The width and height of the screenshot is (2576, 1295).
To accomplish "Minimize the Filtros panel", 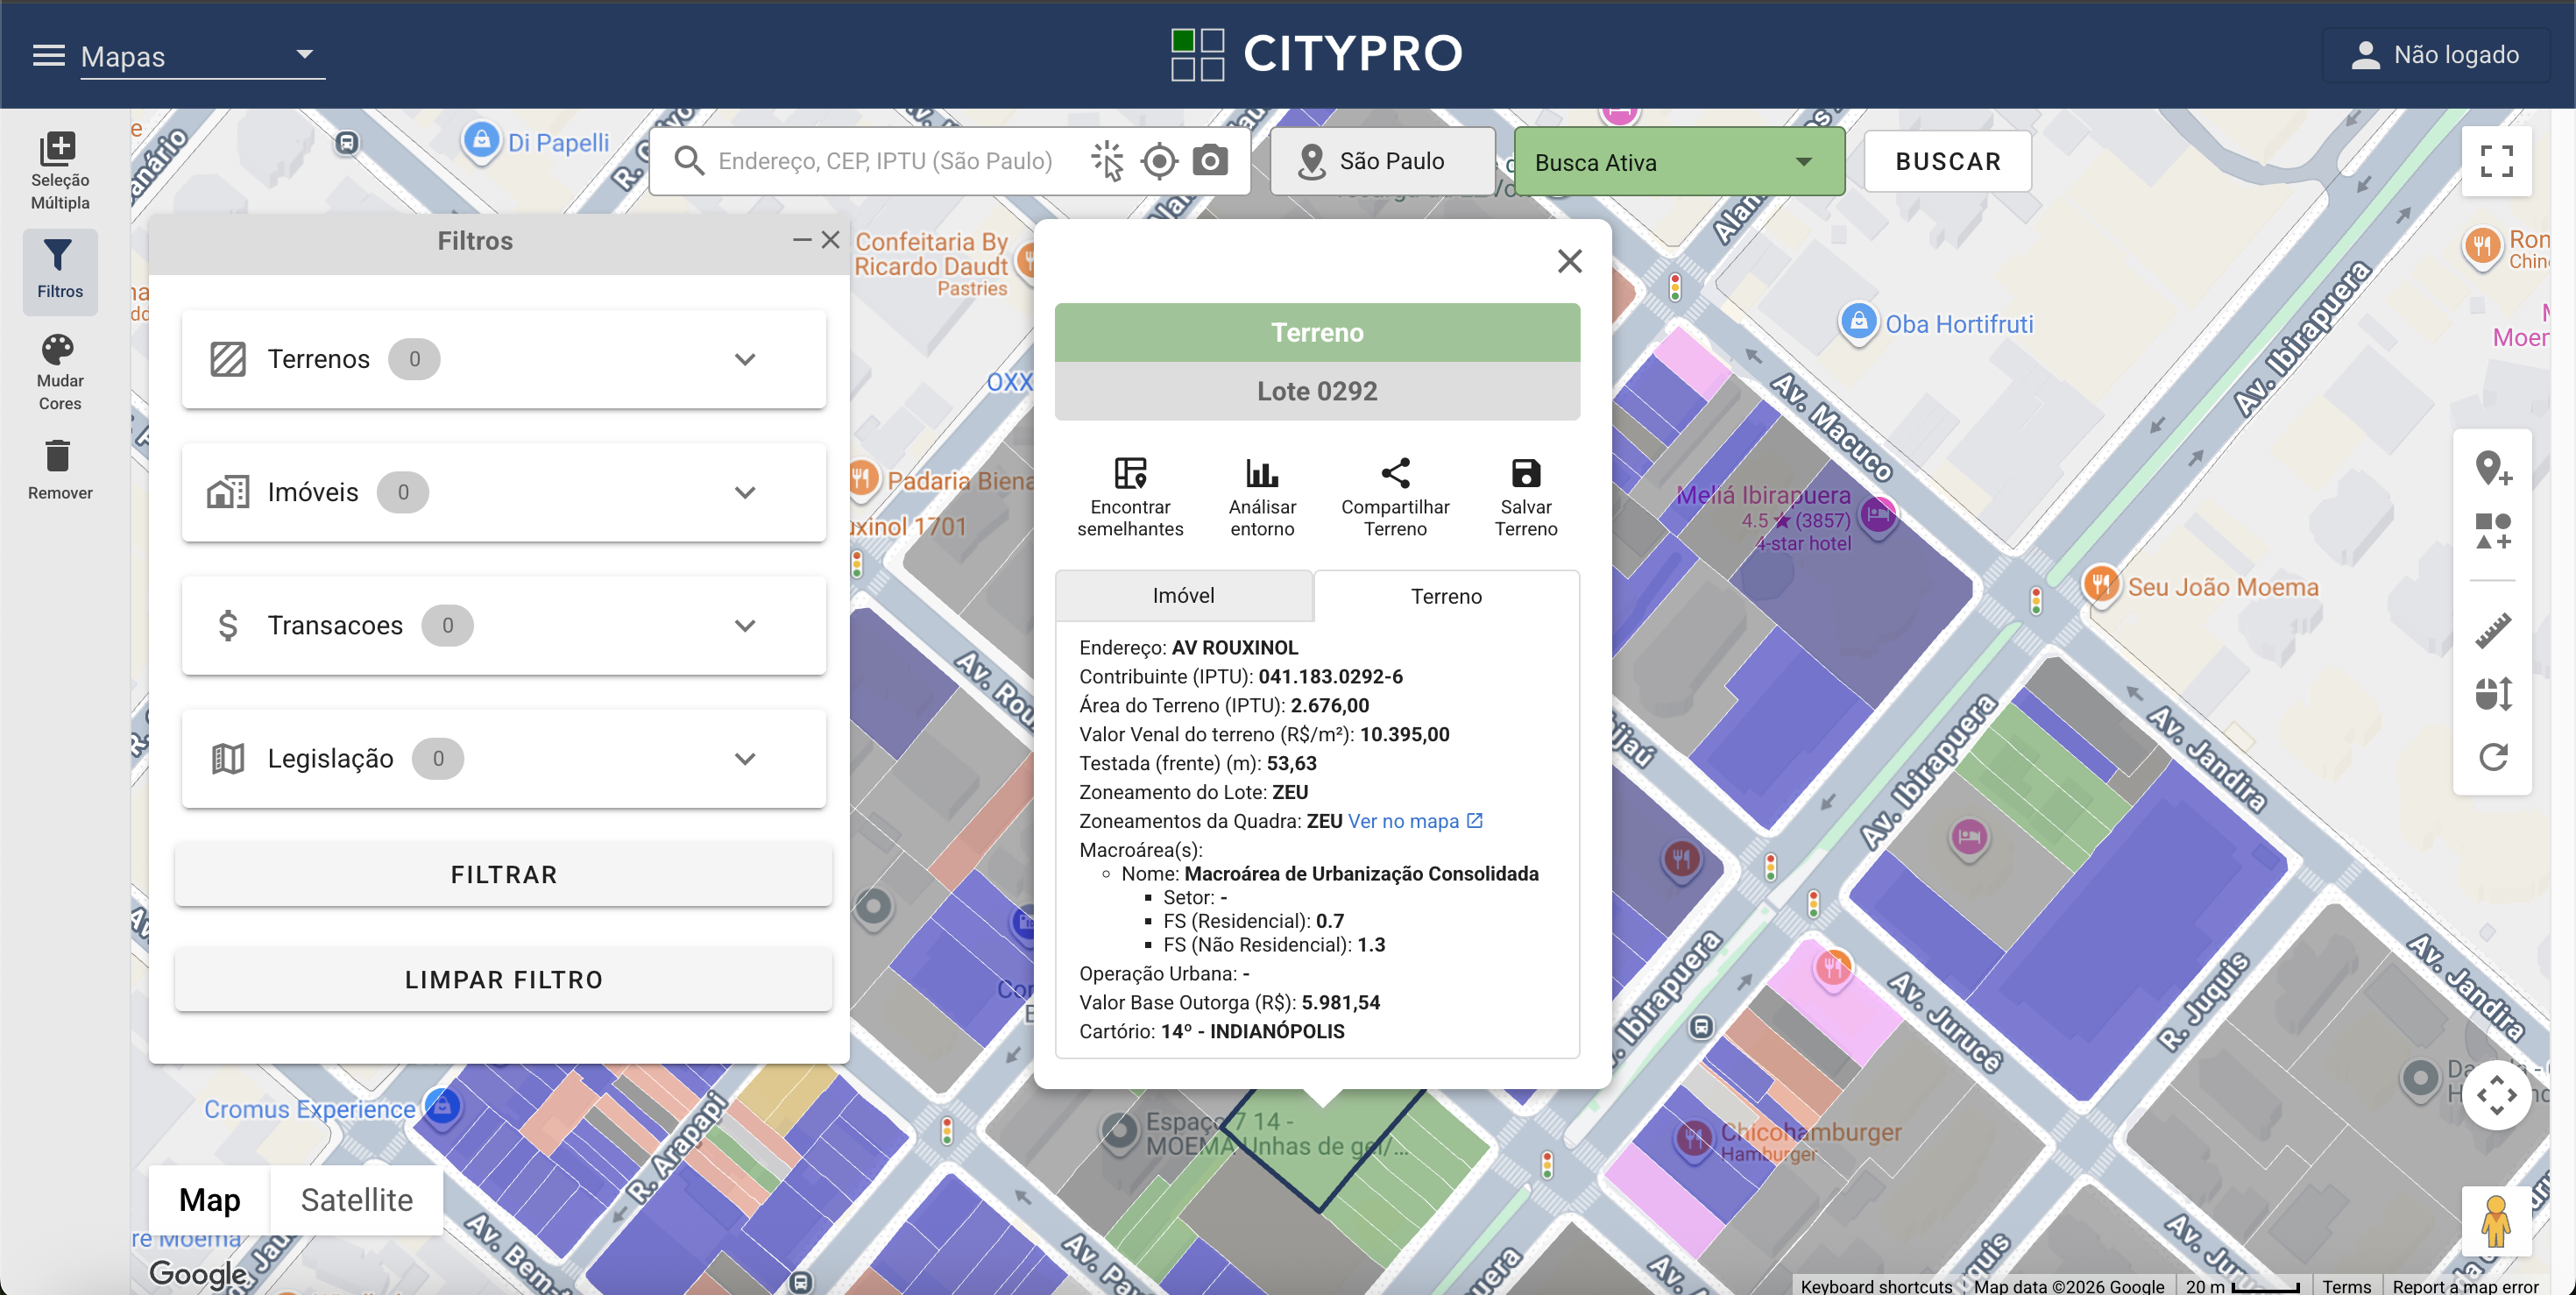I will (802, 240).
